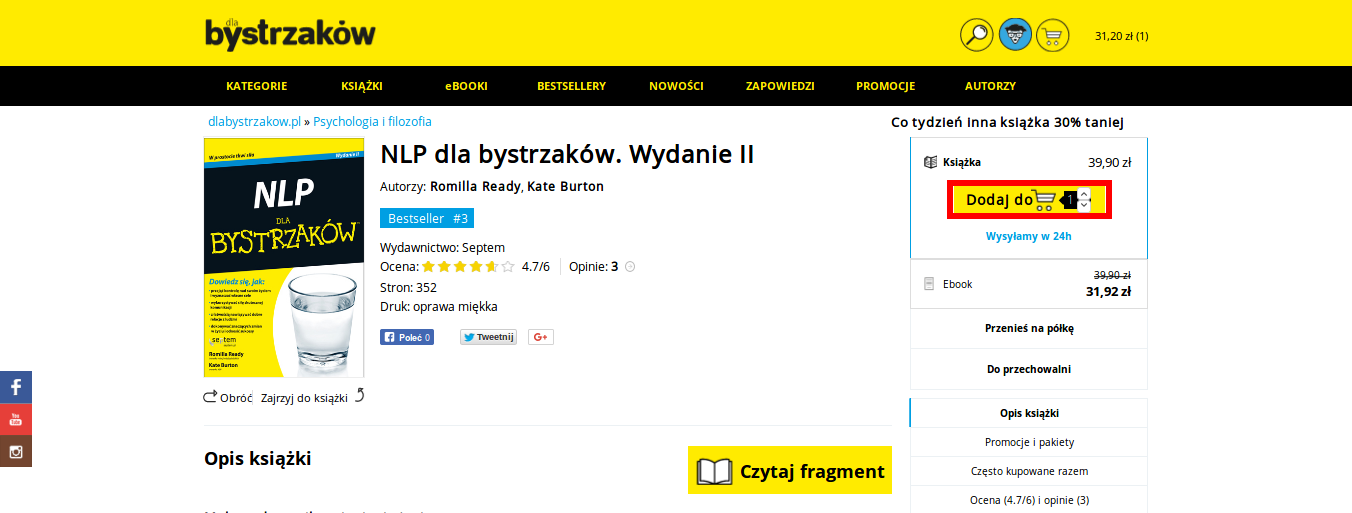Viewport: 1352px width, 513px height.
Task: Click the book title heading
Action: pyautogui.click(x=567, y=154)
